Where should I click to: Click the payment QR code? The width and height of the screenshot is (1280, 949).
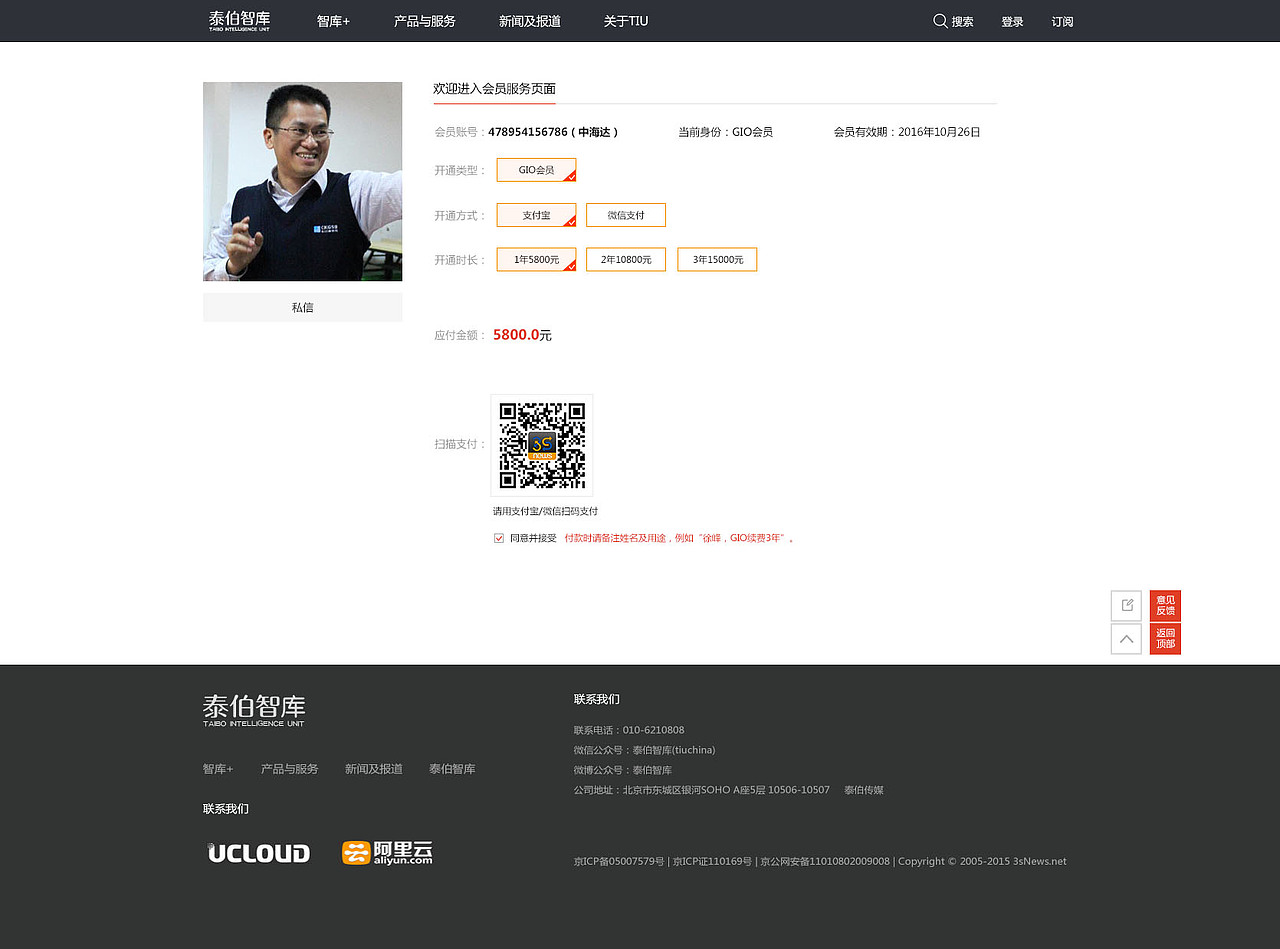[542, 445]
